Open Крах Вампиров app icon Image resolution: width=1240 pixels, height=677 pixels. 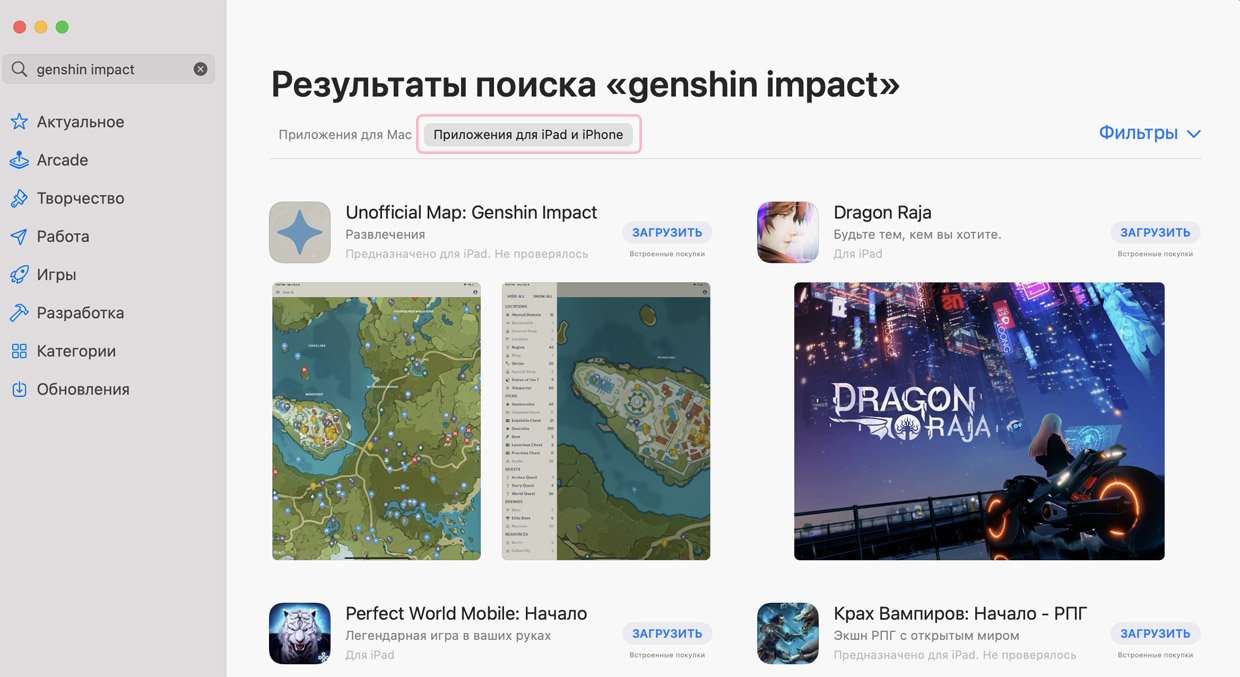click(788, 633)
